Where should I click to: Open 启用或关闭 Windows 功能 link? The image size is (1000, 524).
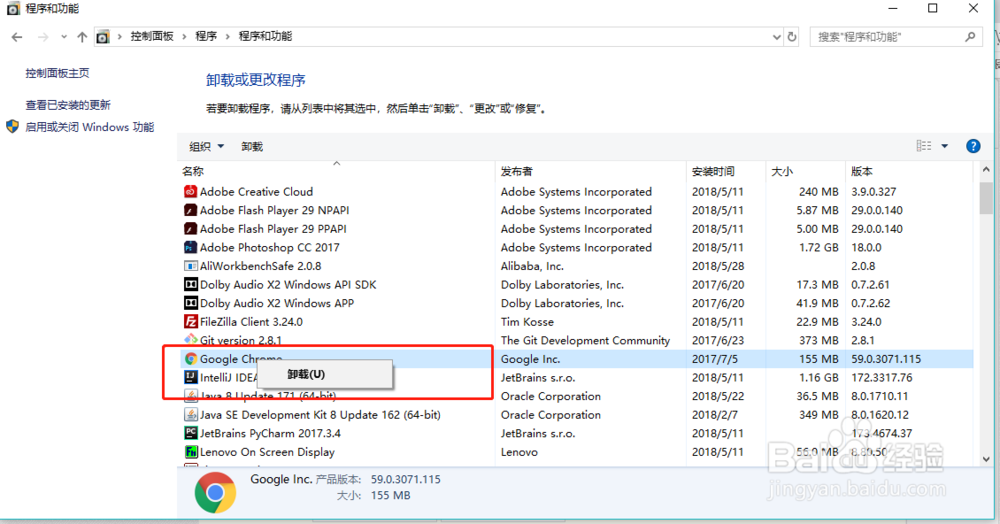[x=89, y=127]
